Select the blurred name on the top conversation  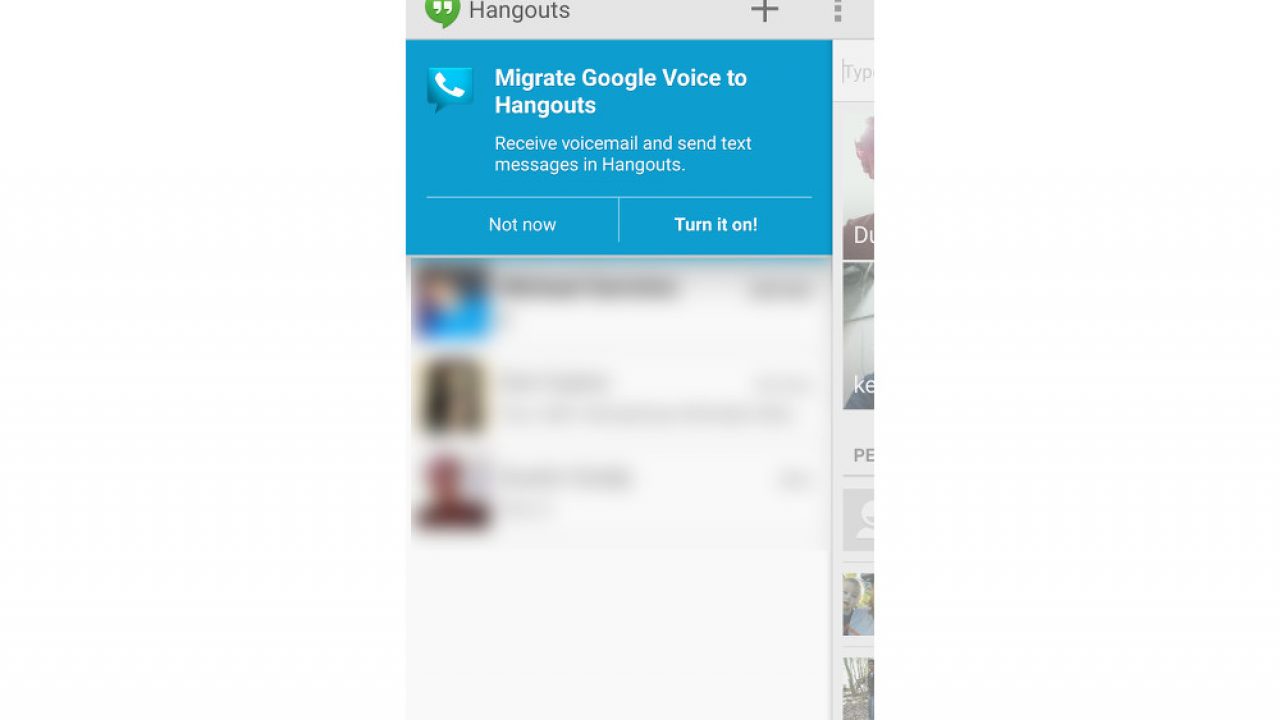point(588,287)
